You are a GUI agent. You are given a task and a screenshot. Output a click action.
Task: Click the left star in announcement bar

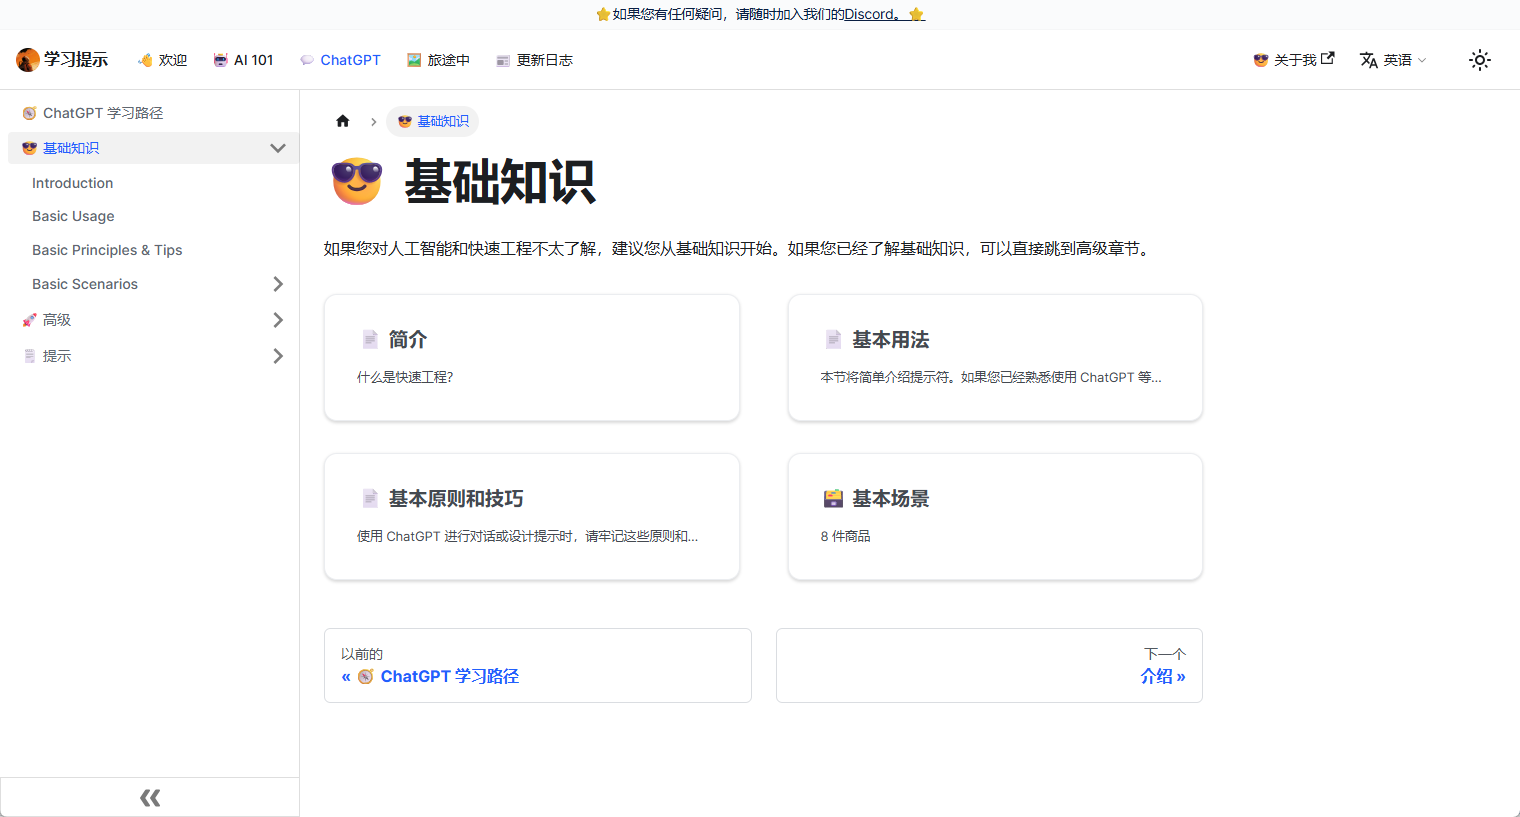[603, 14]
